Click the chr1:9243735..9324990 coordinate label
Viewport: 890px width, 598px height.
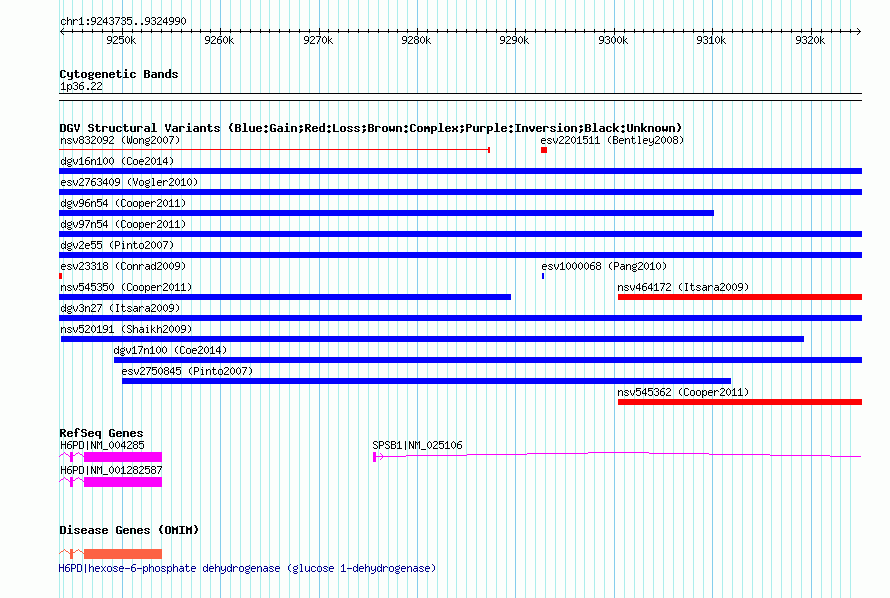coord(123,21)
